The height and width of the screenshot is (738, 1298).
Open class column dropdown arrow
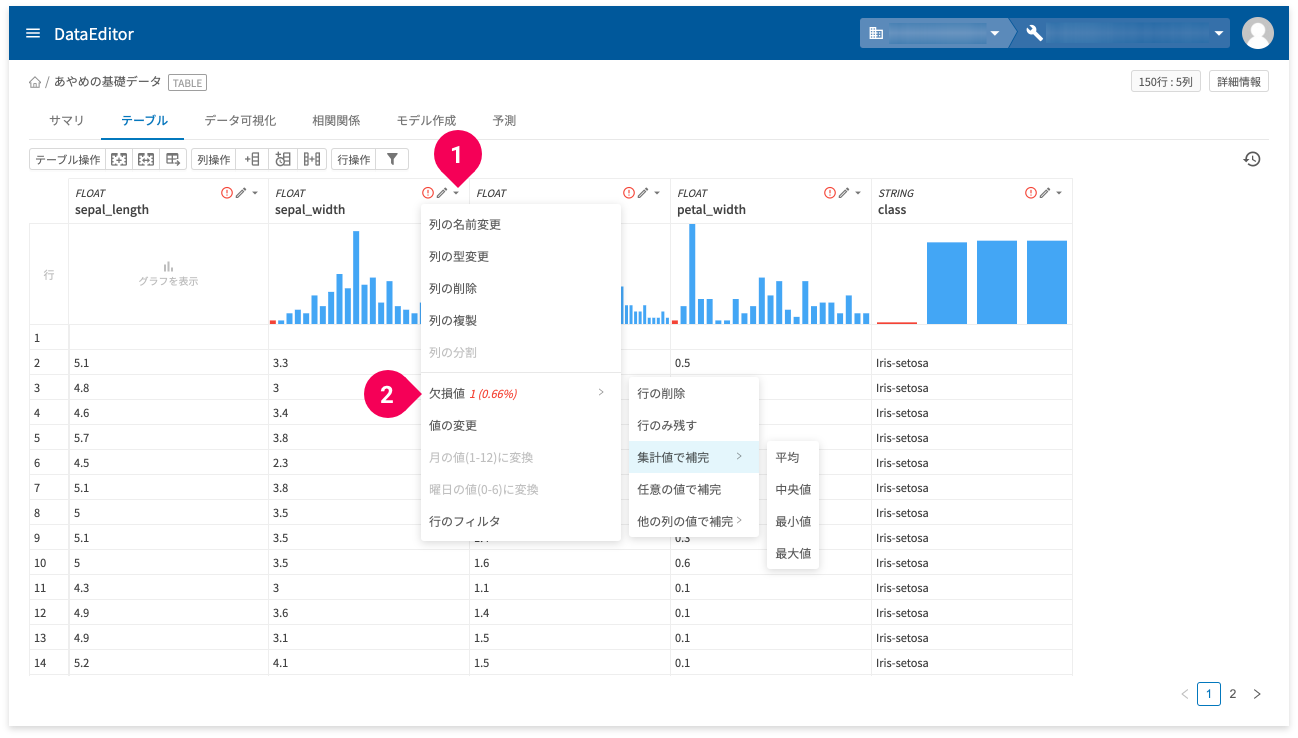(1059, 193)
